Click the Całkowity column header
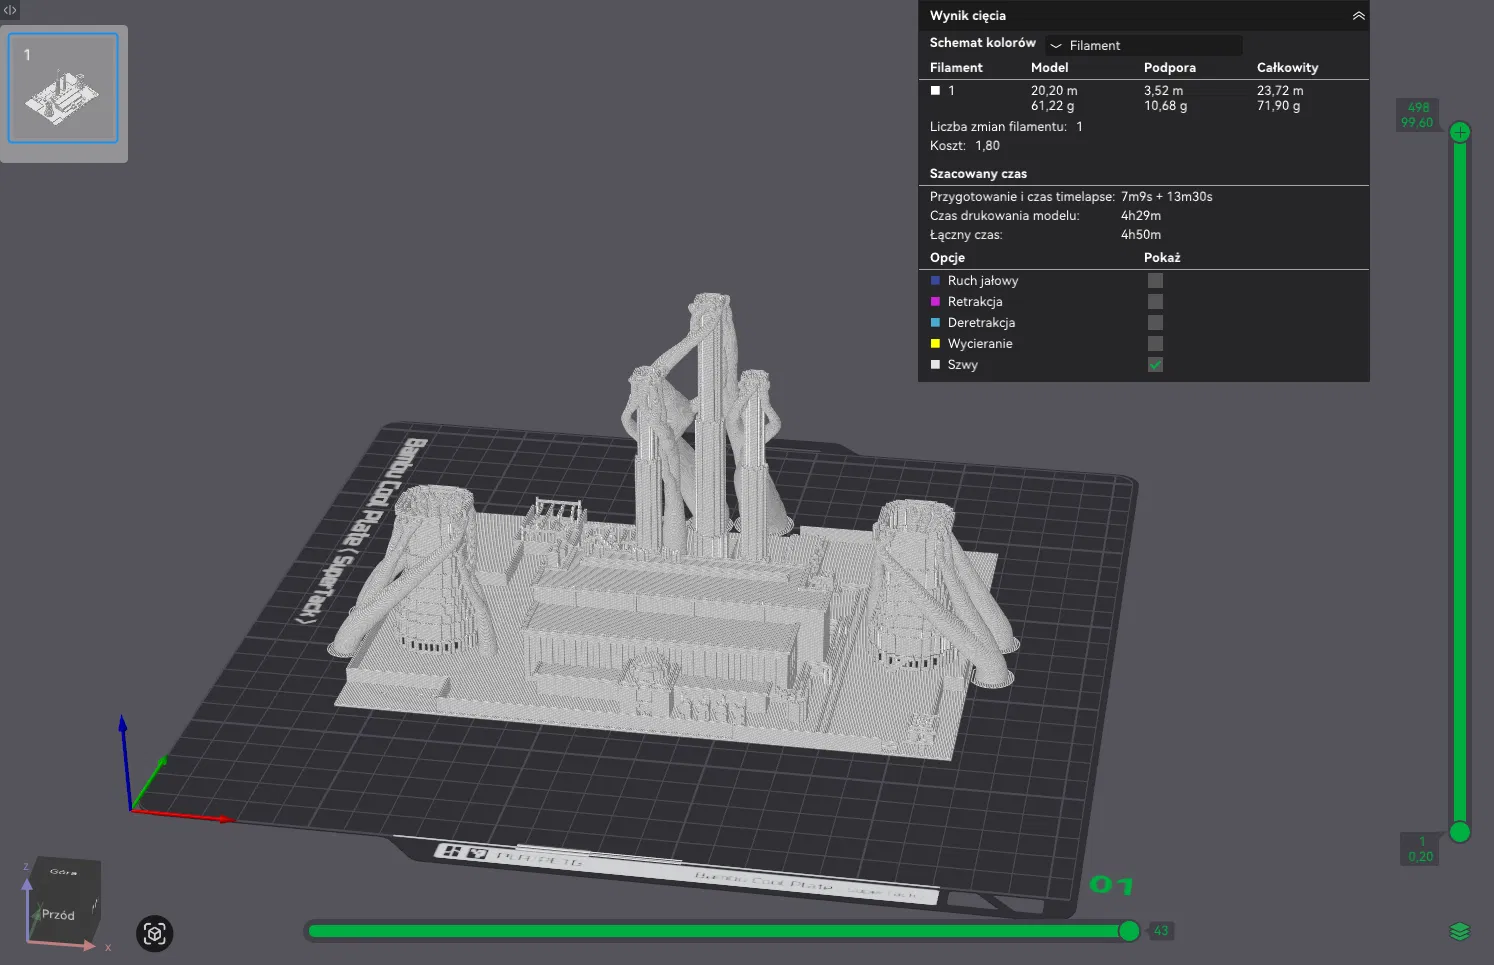Screen dimensions: 1494x965 1288,68
